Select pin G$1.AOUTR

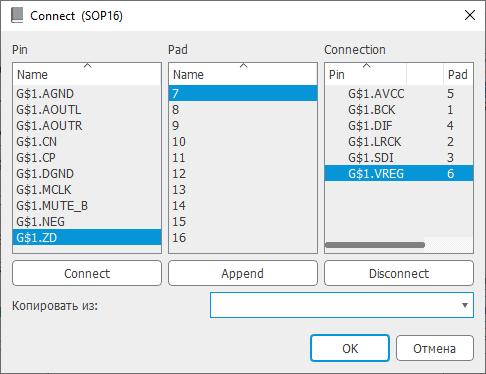(87, 126)
